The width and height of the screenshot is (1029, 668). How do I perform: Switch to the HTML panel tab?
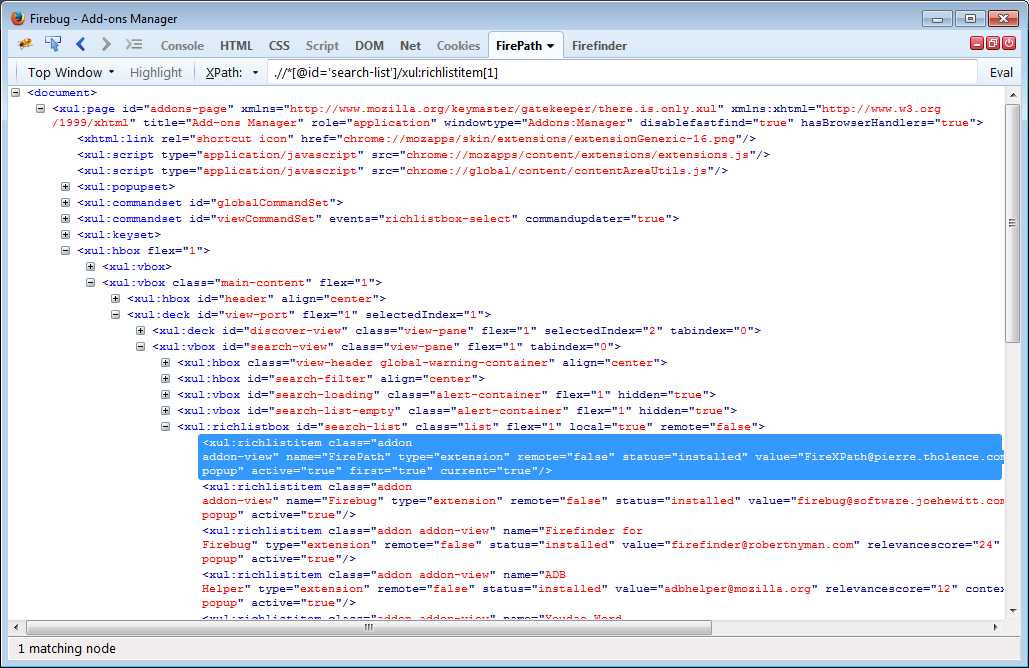[236, 46]
